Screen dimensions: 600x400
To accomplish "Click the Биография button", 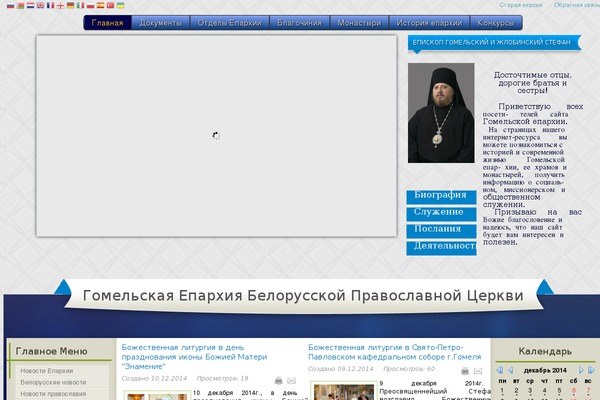I will point(441,197).
